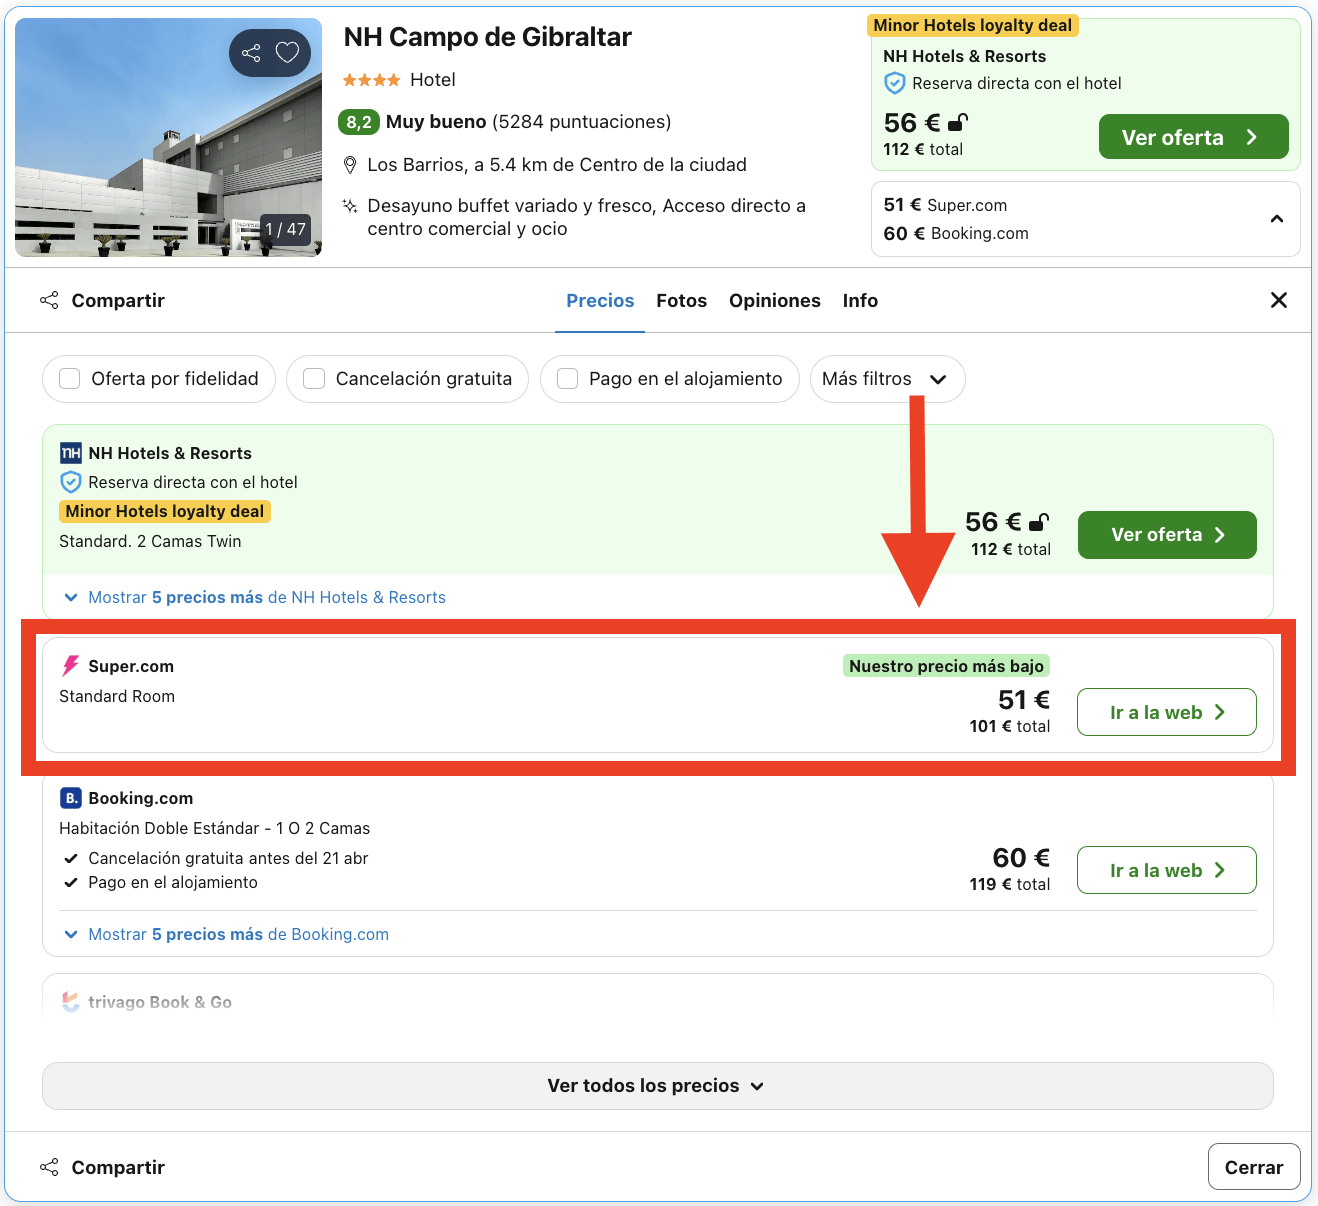This screenshot has height=1206, width=1318.
Task: Close the prices panel with X
Action: pyautogui.click(x=1278, y=300)
